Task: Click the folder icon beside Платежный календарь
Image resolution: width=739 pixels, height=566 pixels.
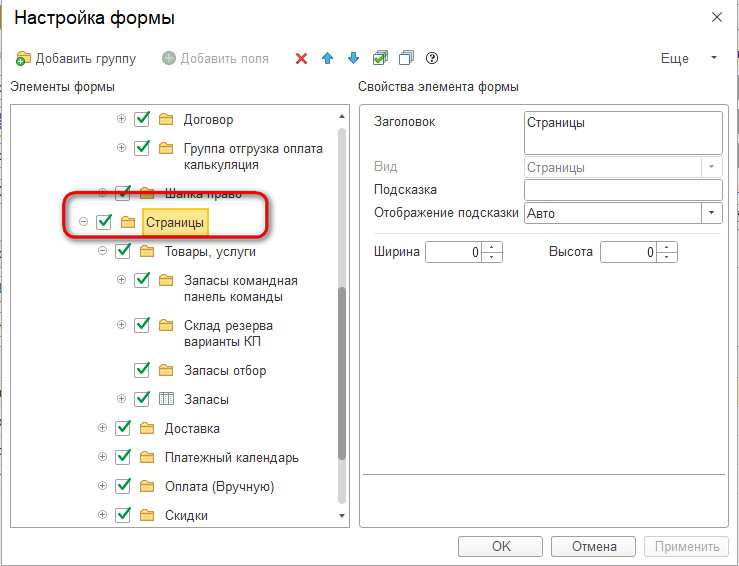Action: coord(147,457)
